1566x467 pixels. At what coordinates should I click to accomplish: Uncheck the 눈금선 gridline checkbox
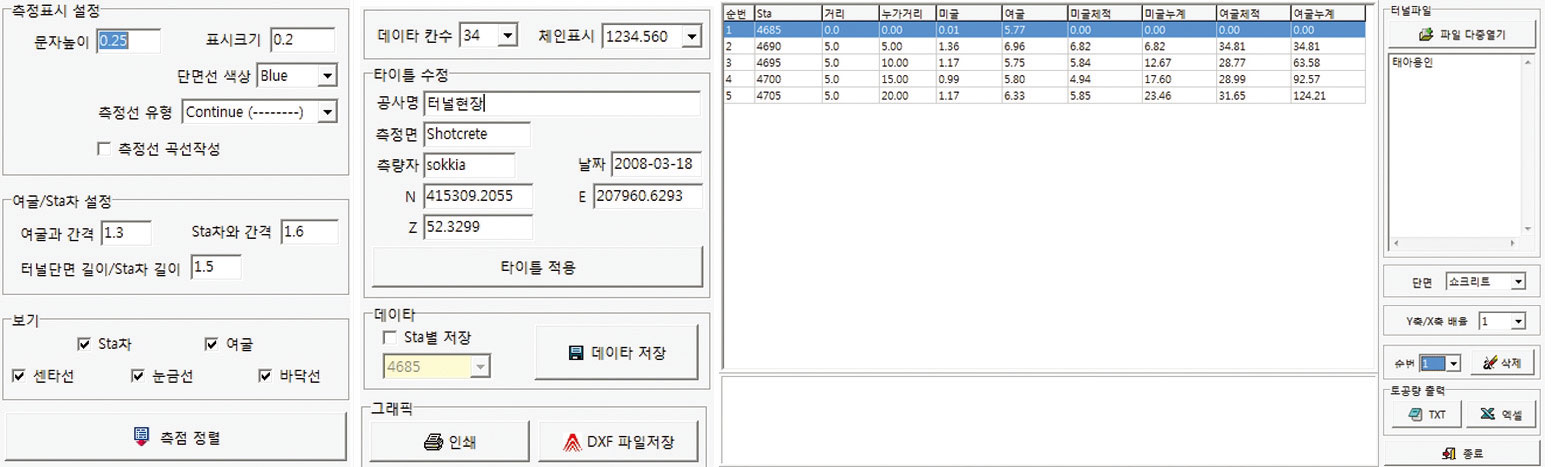click(x=139, y=376)
